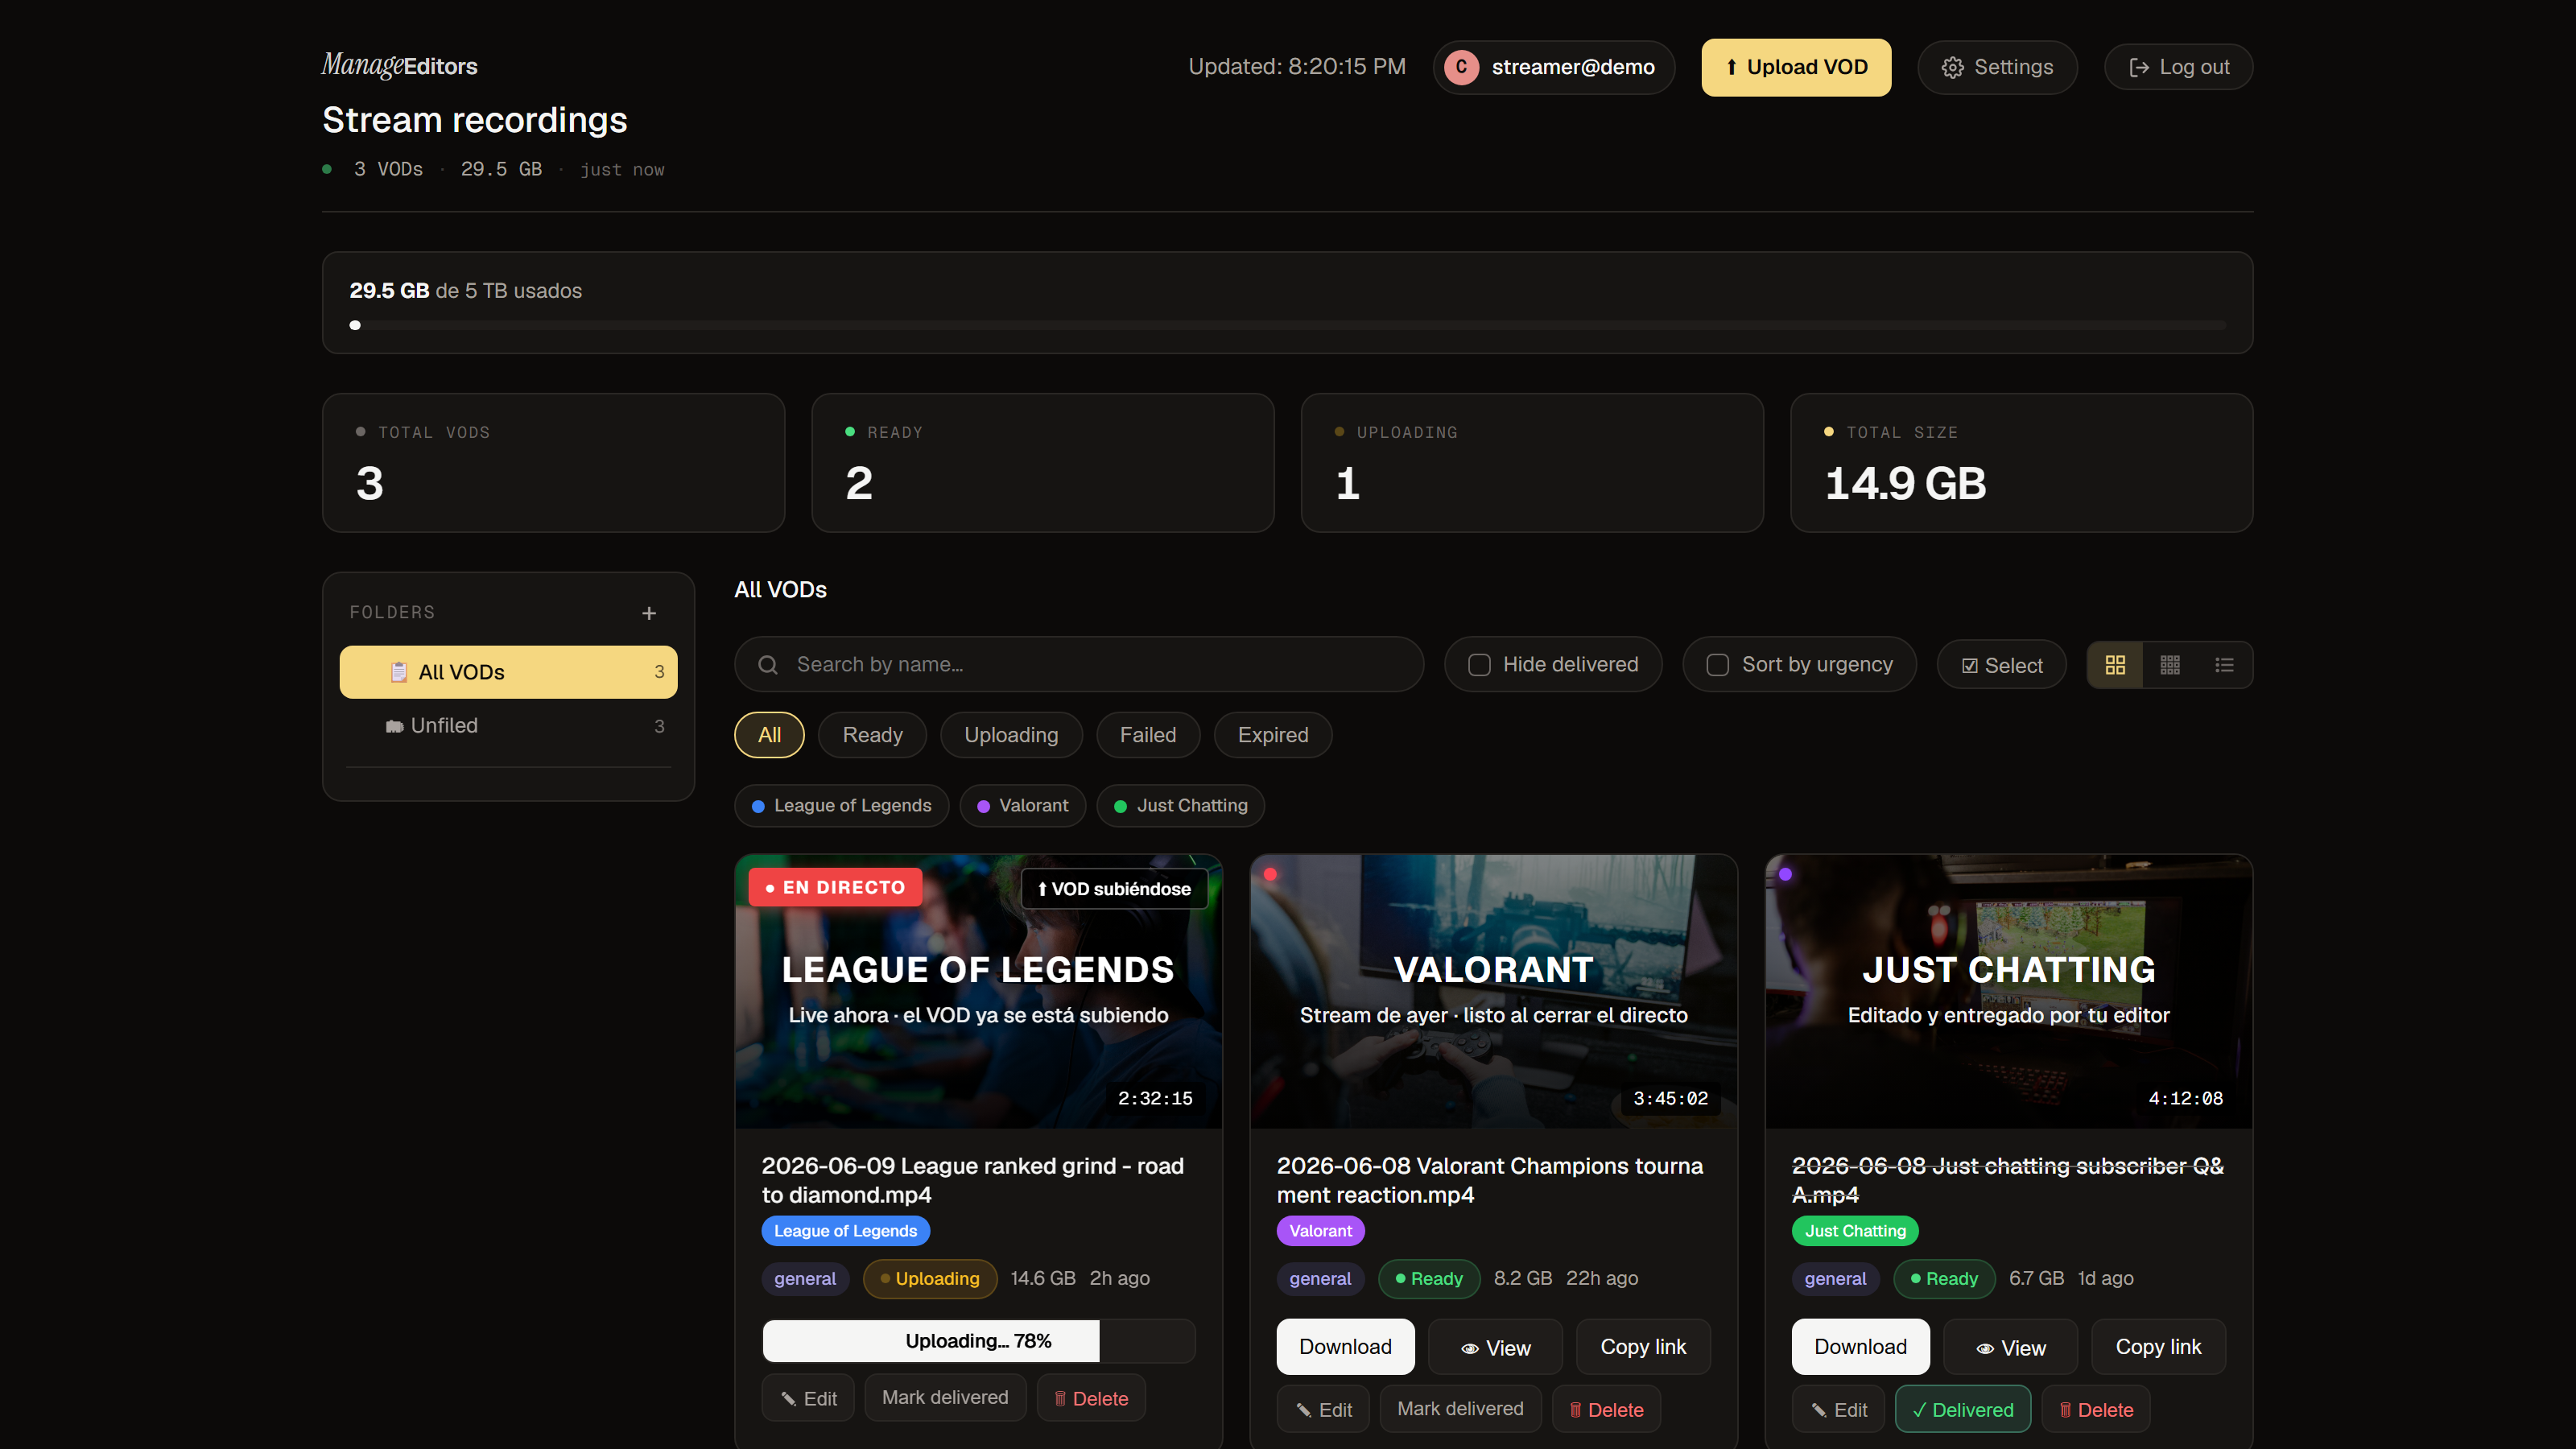Image resolution: width=2576 pixels, height=1449 pixels.
Task: Click the purple Valorant card tag
Action: (x=1320, y=1231)
